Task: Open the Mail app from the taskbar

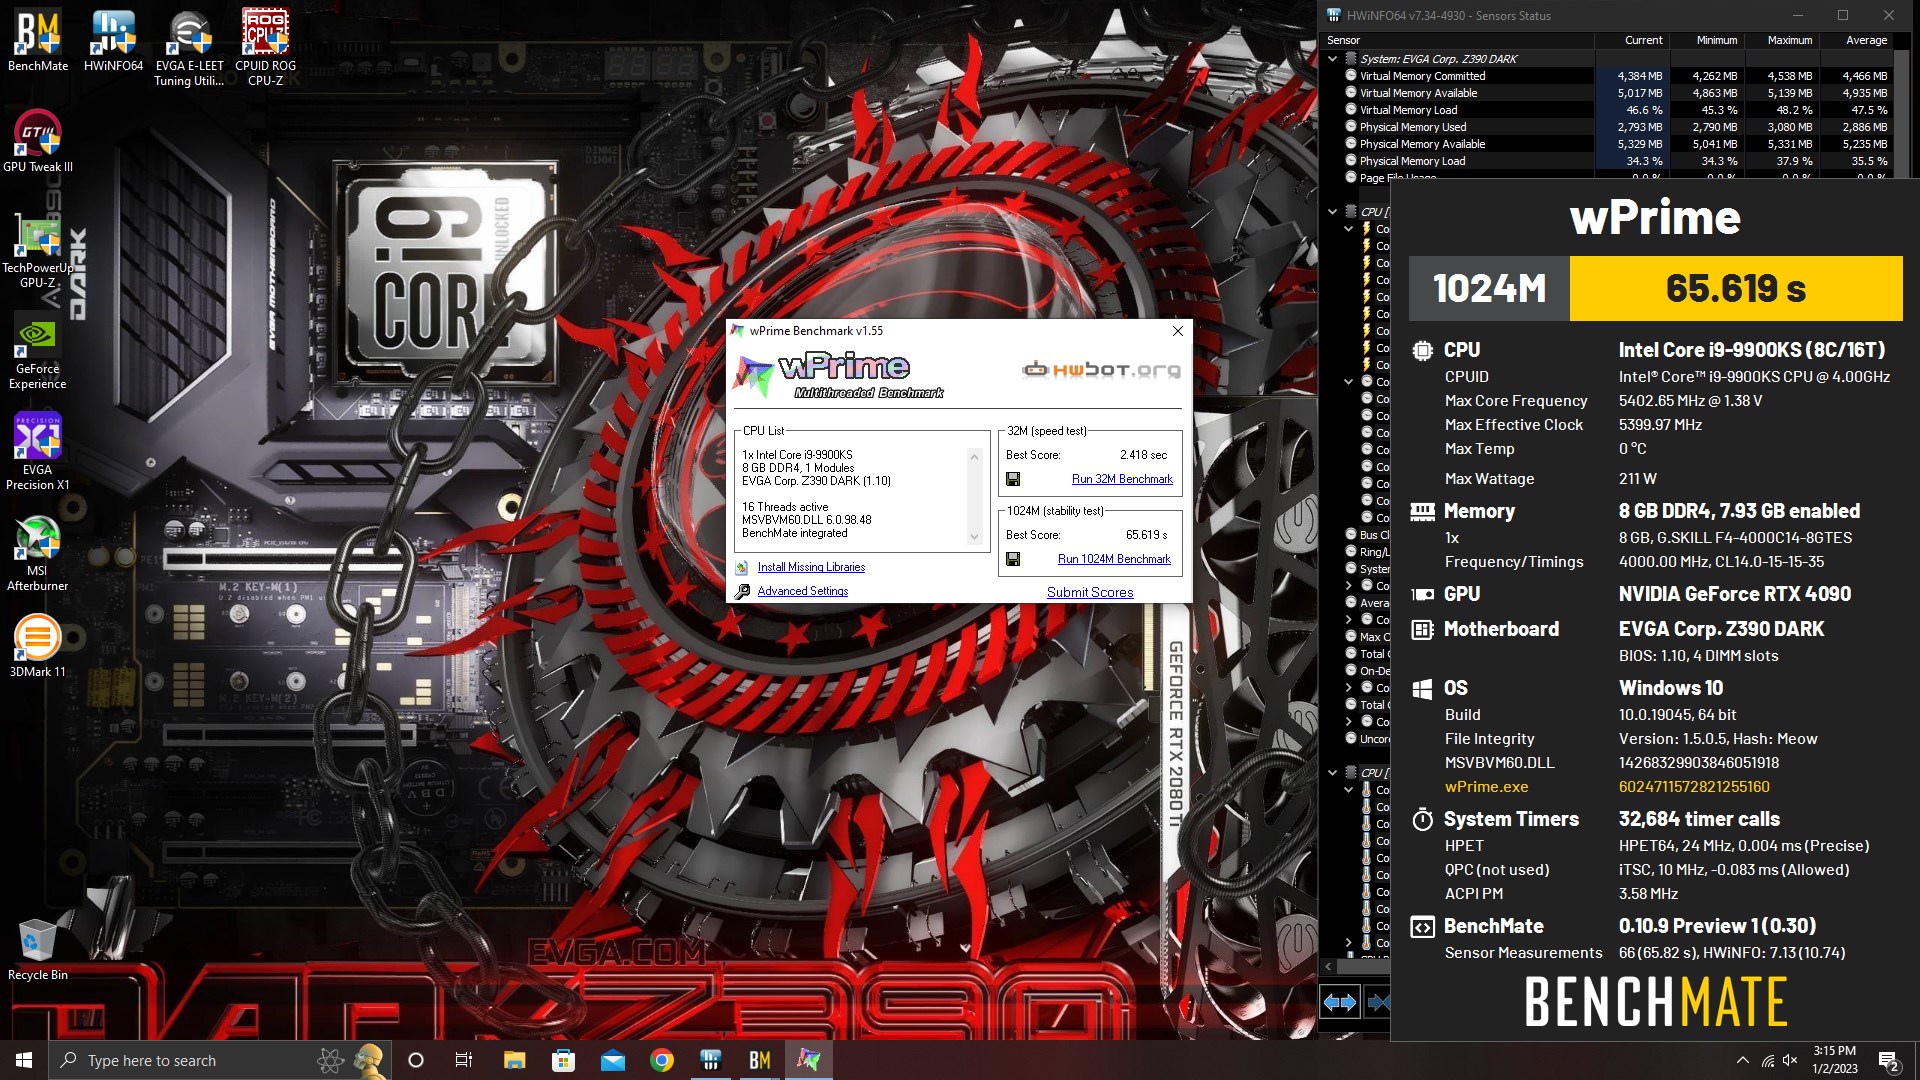Action: tap(612, 1060)
